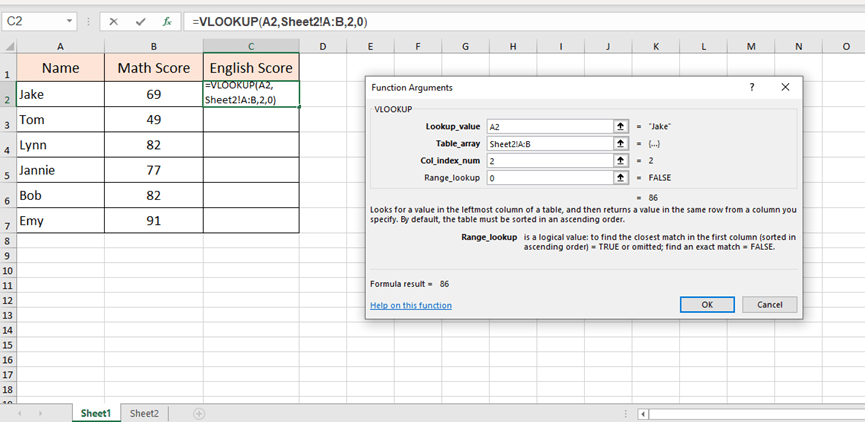The height and width of the screenshot is (422, 865).
Task: Select row 10 header
Action: [8, 271]
